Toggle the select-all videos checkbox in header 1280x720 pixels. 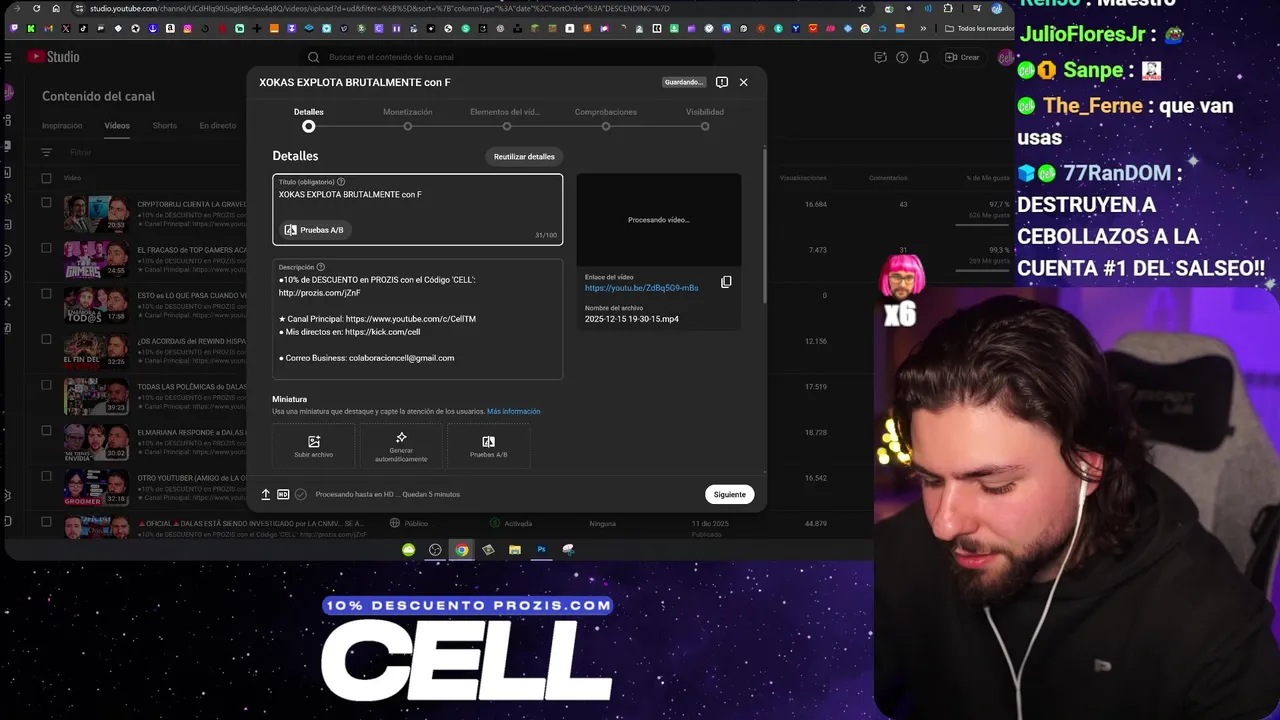46,178
